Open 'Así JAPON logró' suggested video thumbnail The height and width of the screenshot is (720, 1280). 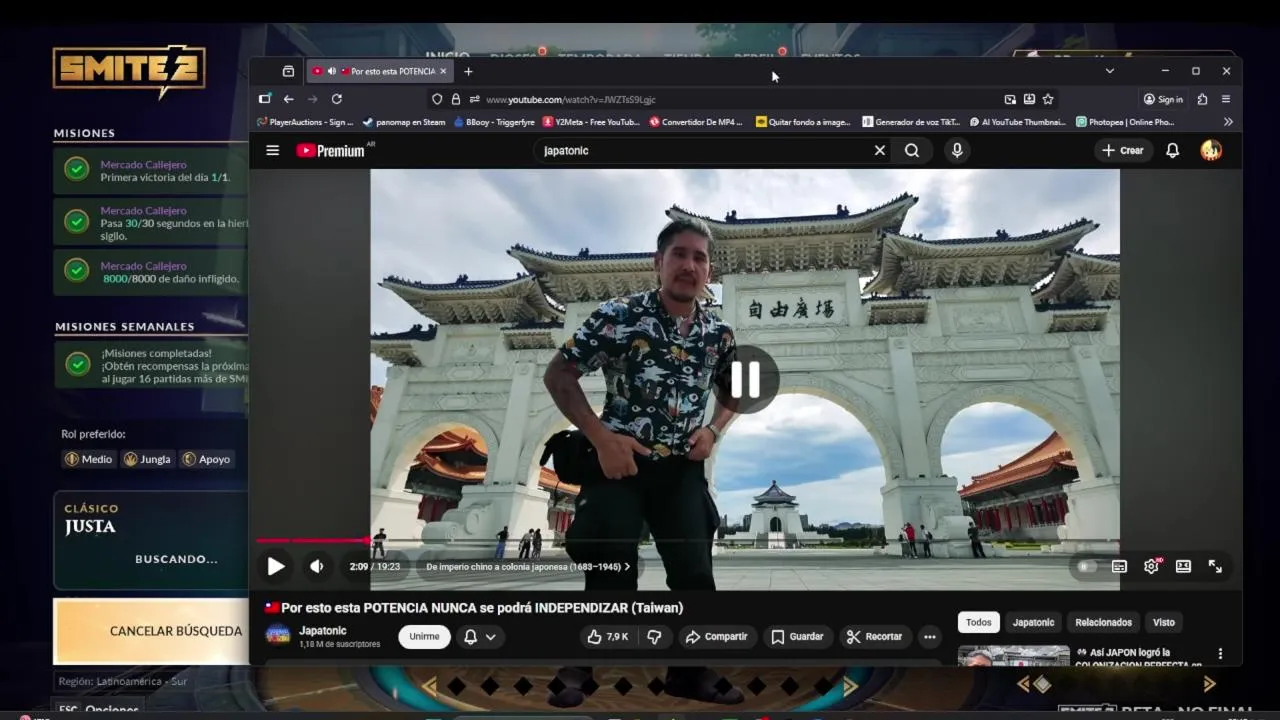coord(1014,656)
